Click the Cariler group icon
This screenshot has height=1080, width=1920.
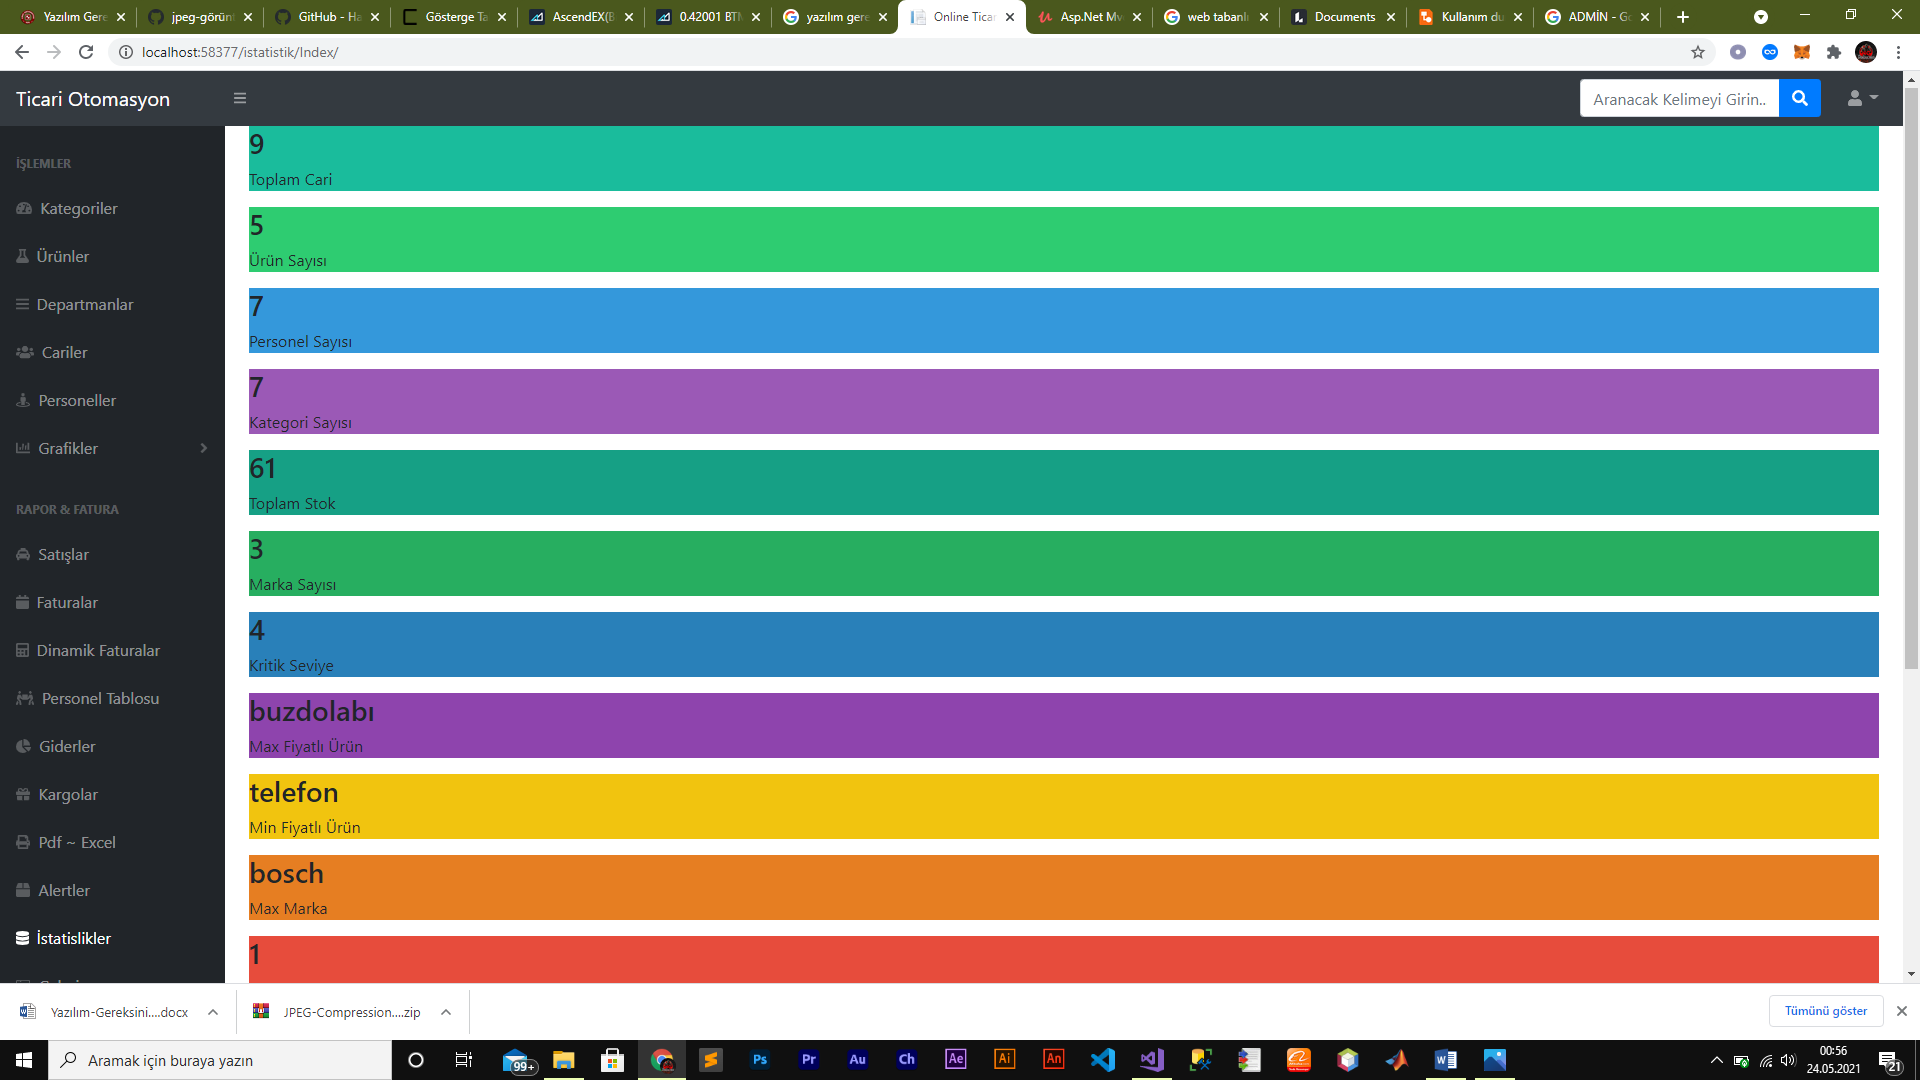point(25,352)
